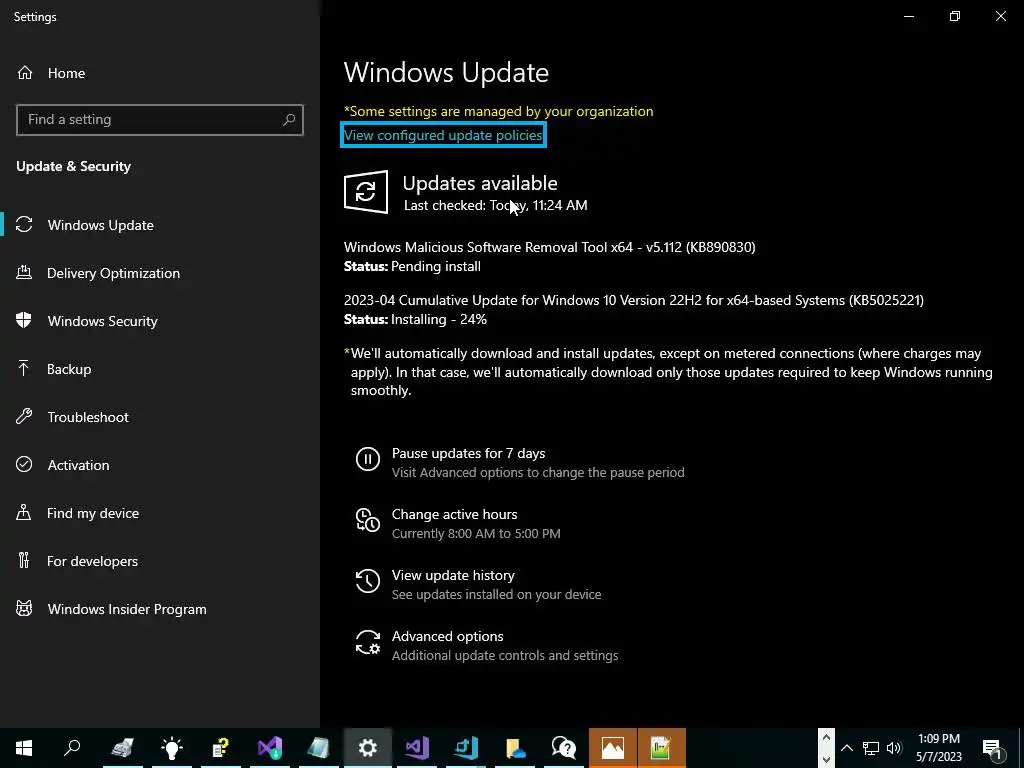The height and width of the screenshot is (768, 1024).
Task: Open the green notepad app in taskbar
Action: [662, 748]
